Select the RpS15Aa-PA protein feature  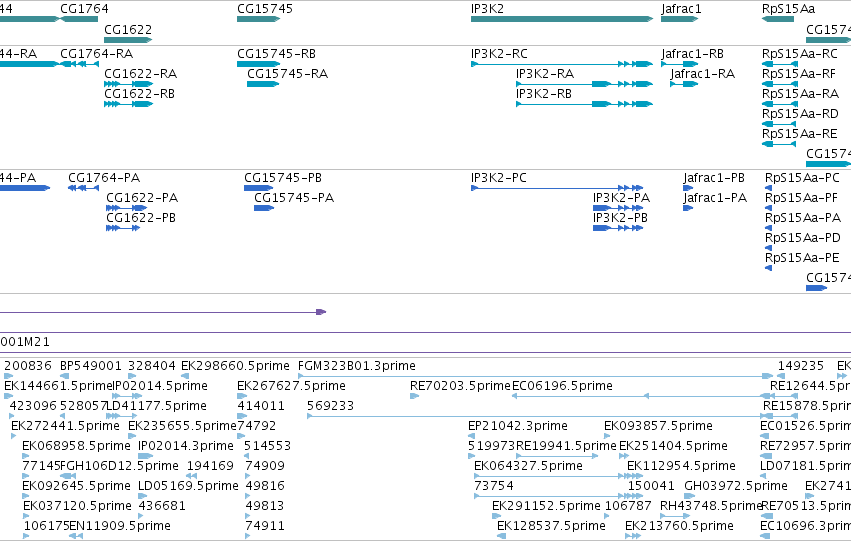click(769, 228)
